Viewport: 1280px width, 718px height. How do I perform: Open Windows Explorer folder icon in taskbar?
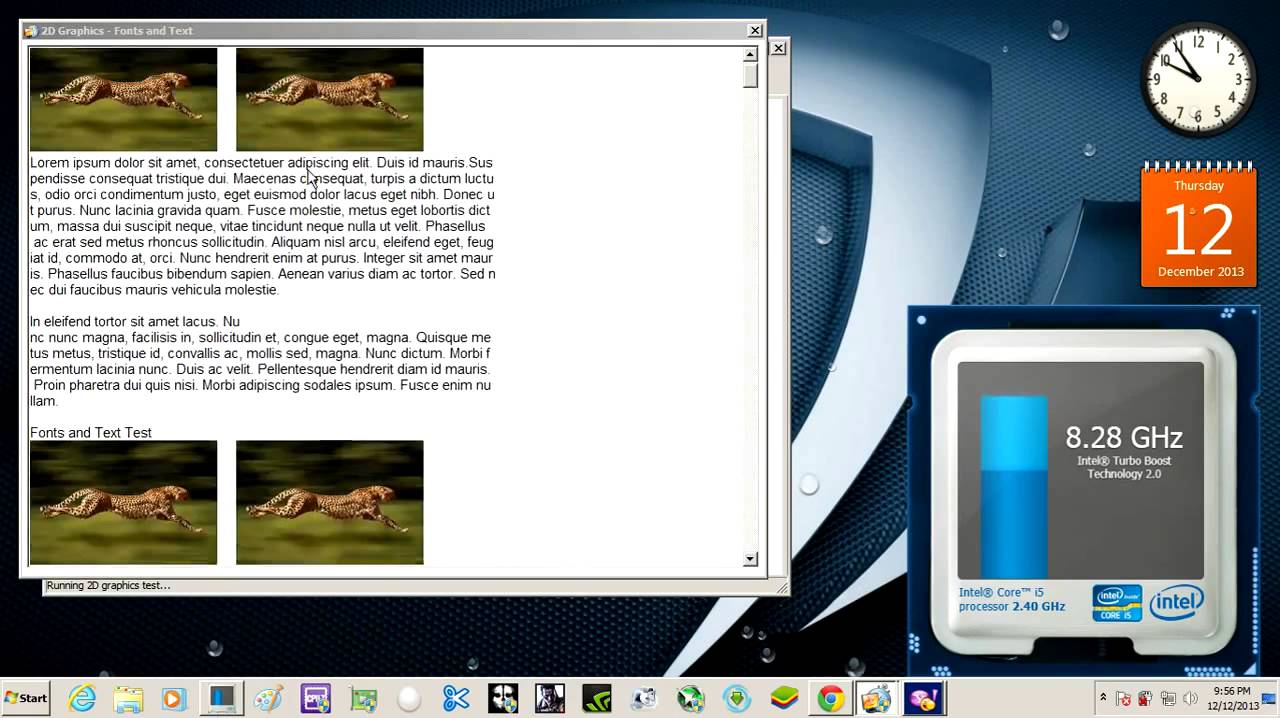[x=128, y=698]
